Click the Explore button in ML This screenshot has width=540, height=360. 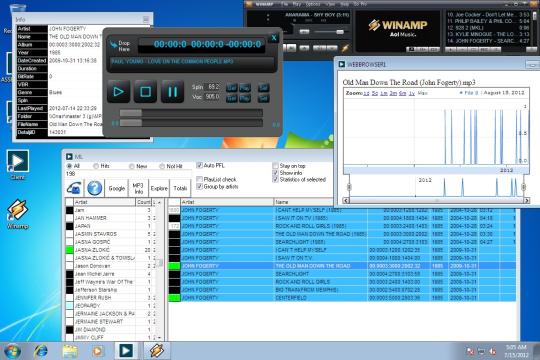tap(159, 188)
